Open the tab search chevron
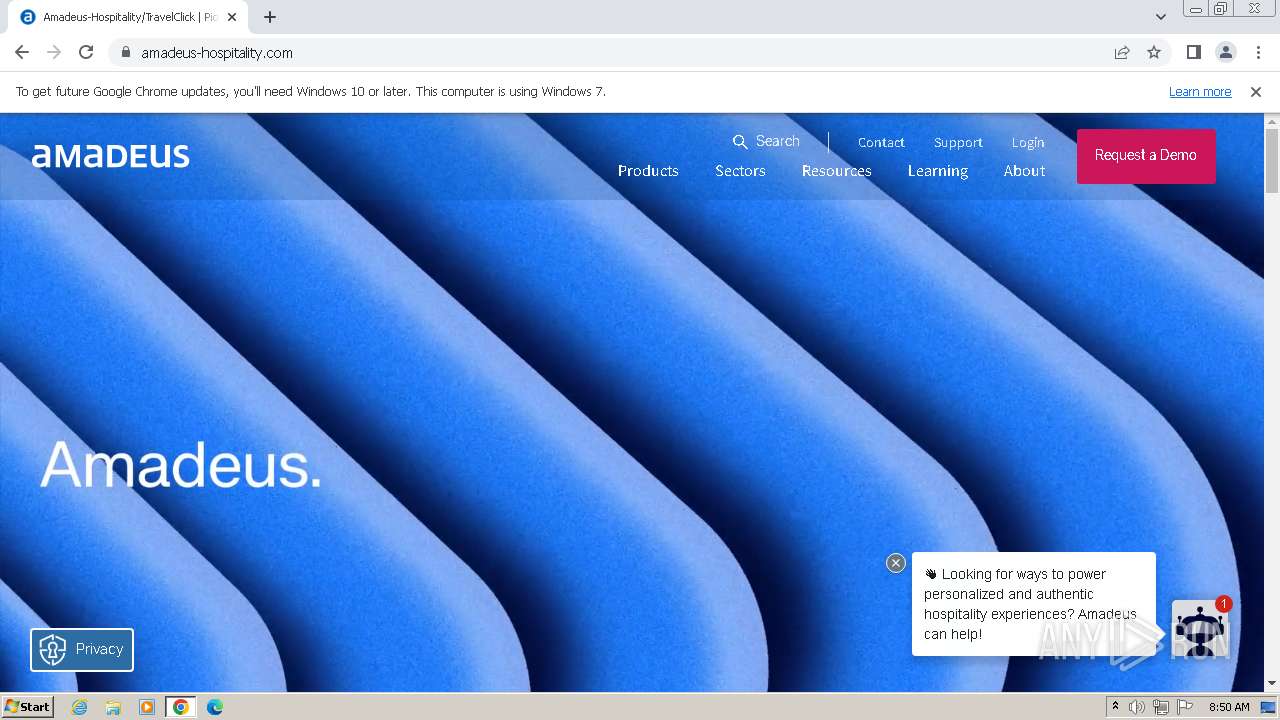 [1161, 17]
